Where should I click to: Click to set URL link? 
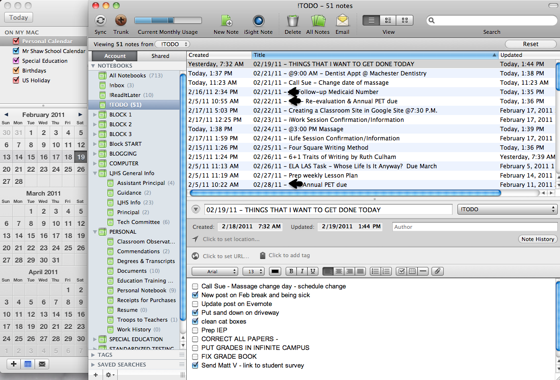226,256
